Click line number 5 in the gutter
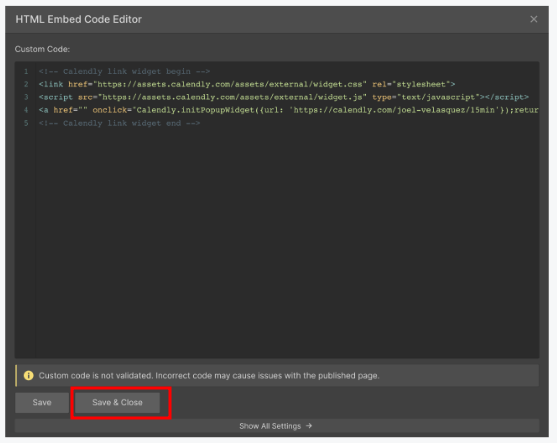557x443 pixels. click(26, 123)
